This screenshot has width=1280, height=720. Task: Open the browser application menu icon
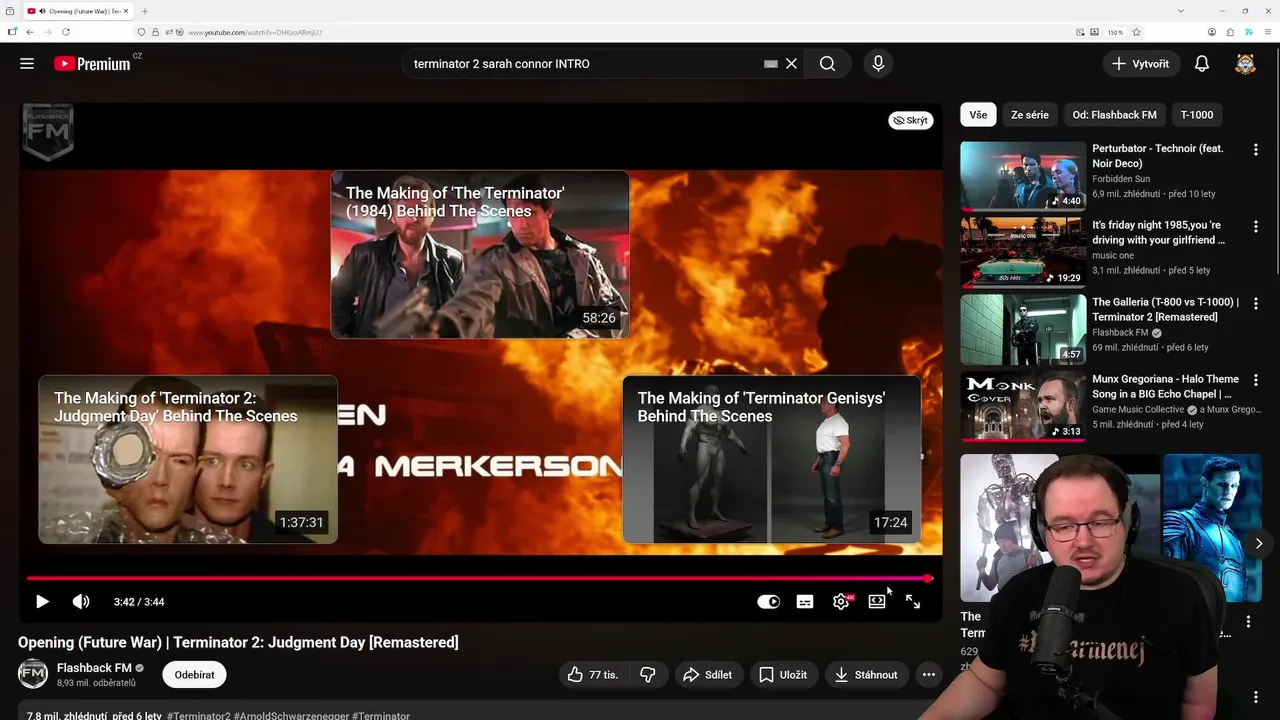[x=1266, y=32]
